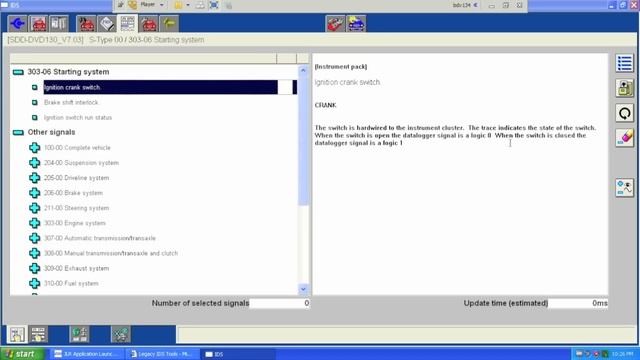Image resolution: width=640 pixels, height=360 pixels.
Task: Click the signal list scroll down arrow
Action: [303, 289]
